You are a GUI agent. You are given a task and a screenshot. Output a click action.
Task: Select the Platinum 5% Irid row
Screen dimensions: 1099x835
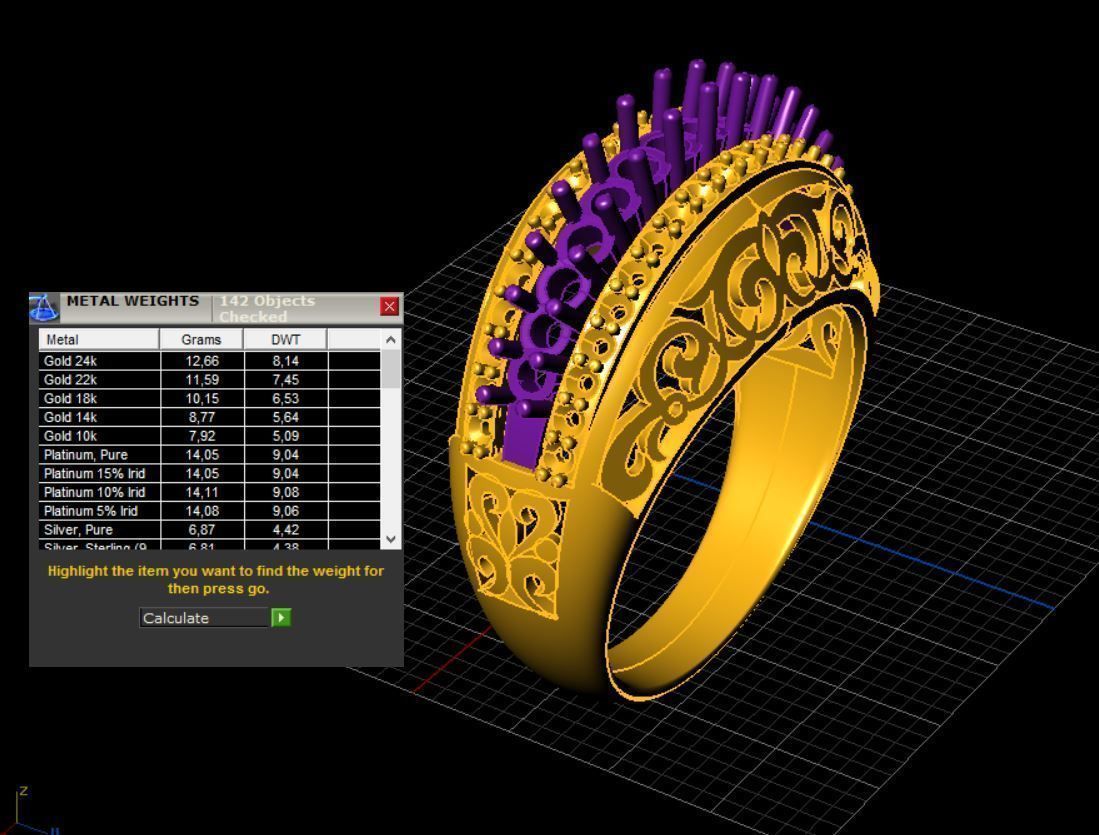[210, 511]
